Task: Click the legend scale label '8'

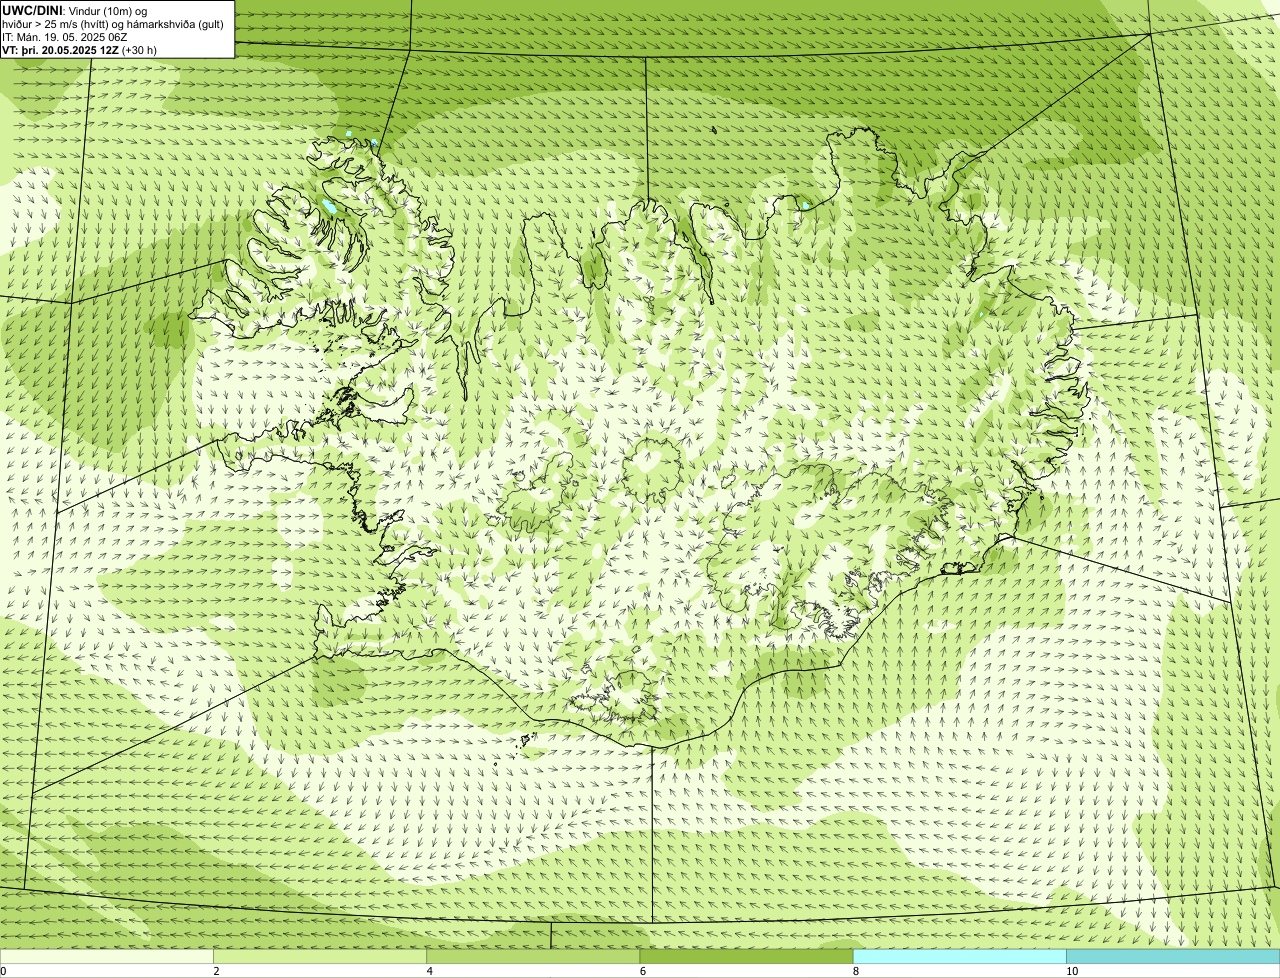Action: pyautogui.click(x=855, y=971)
